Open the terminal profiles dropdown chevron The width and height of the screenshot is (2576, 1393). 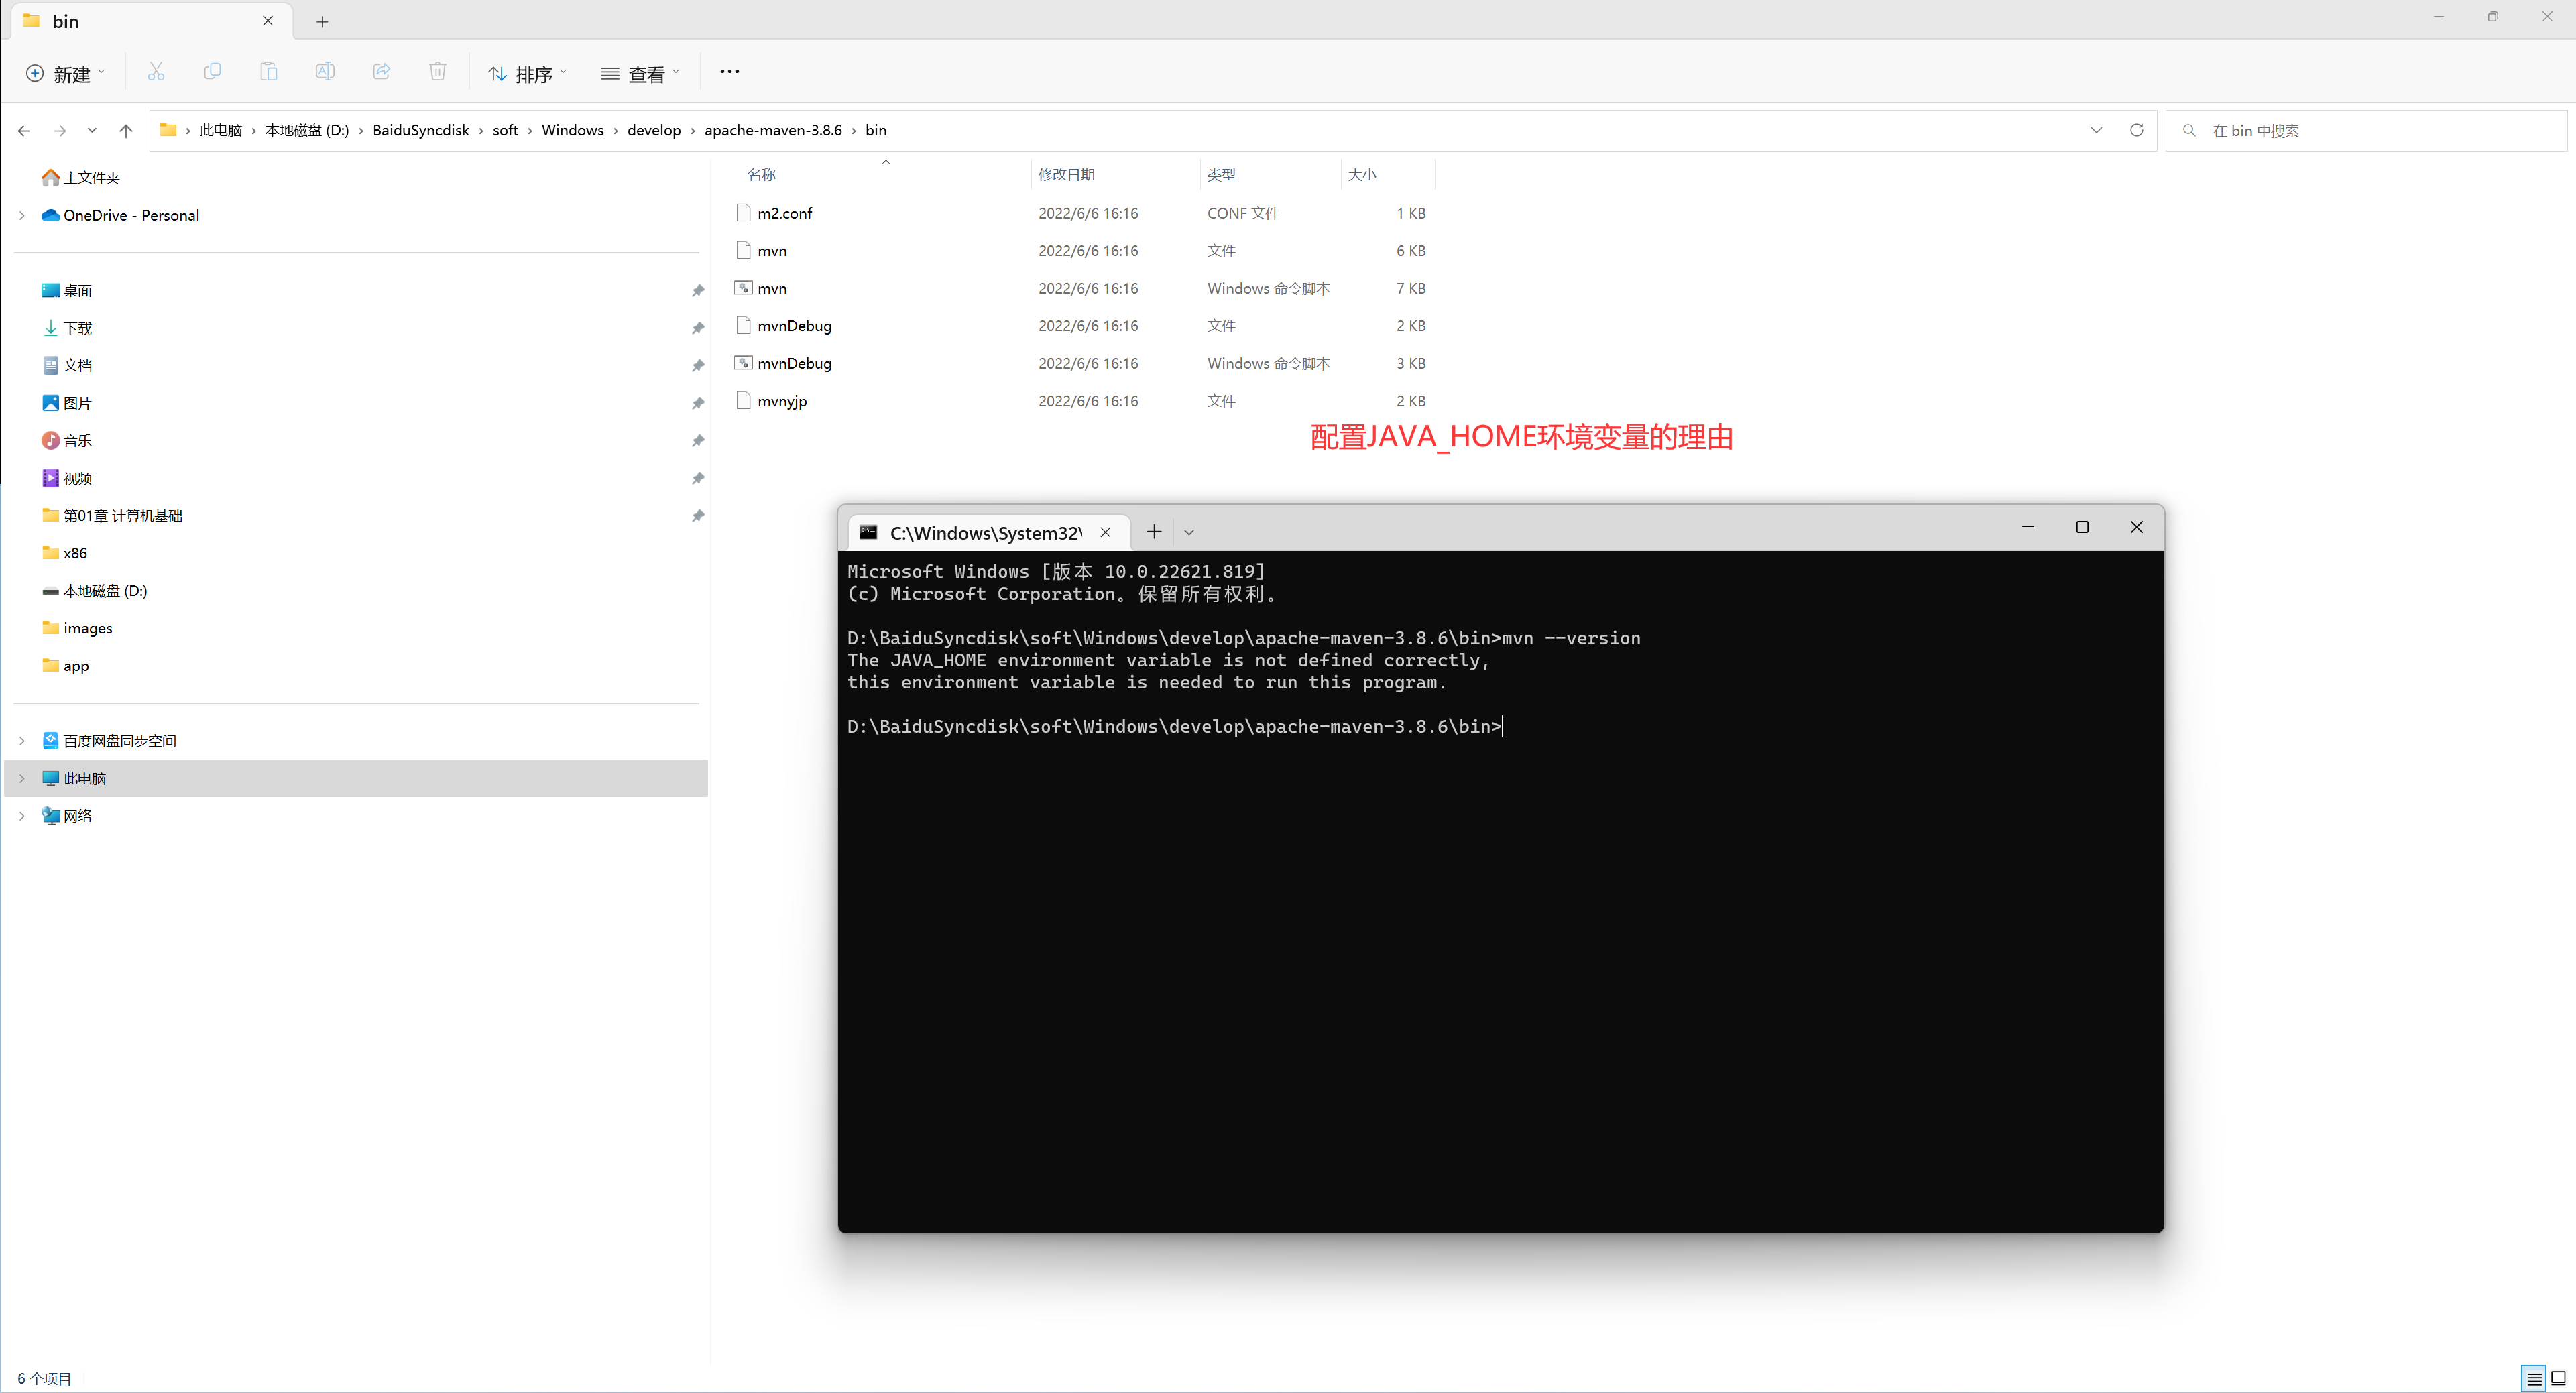[1189, 533]
